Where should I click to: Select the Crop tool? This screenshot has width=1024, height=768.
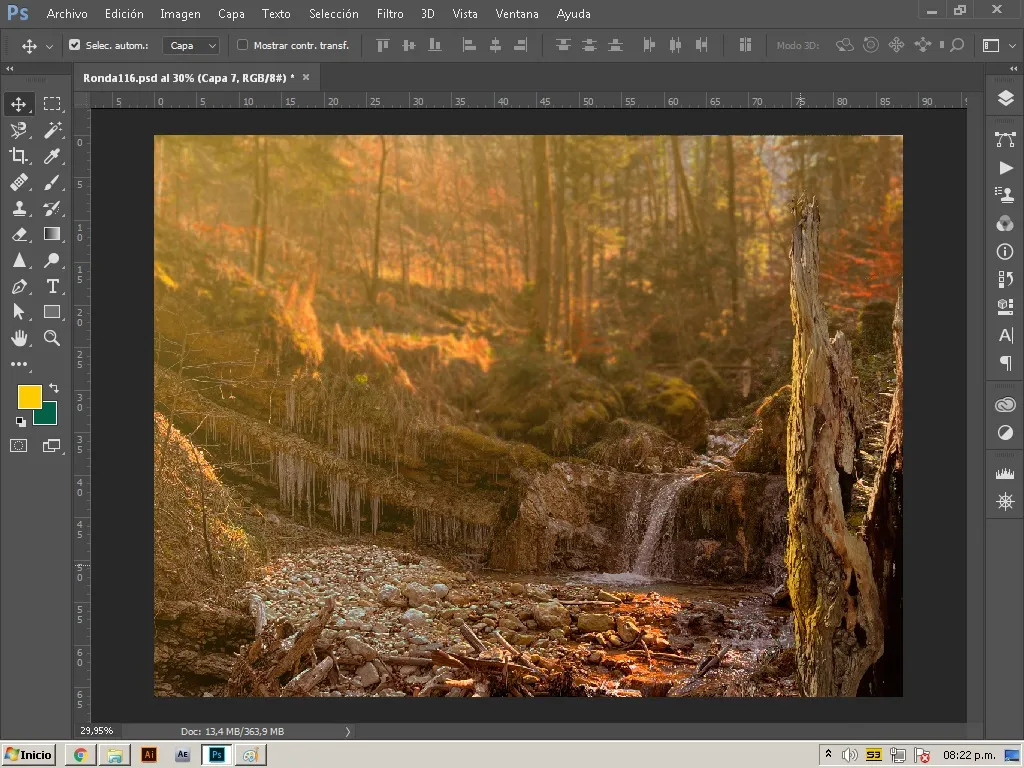pyautogui.click(x=19, y=155)
